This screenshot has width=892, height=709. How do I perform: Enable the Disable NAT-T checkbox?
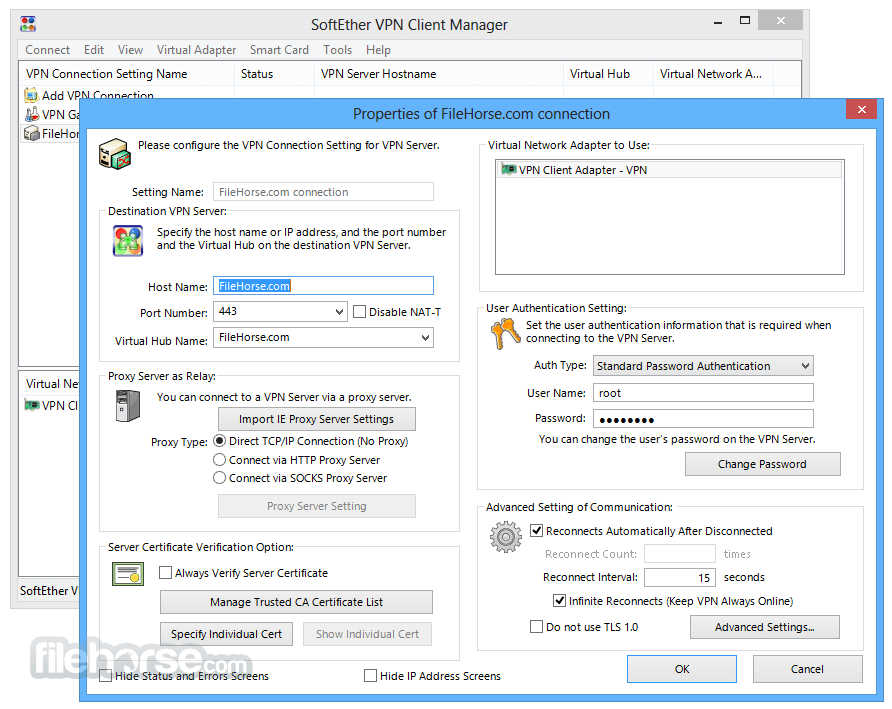point(360,312)
